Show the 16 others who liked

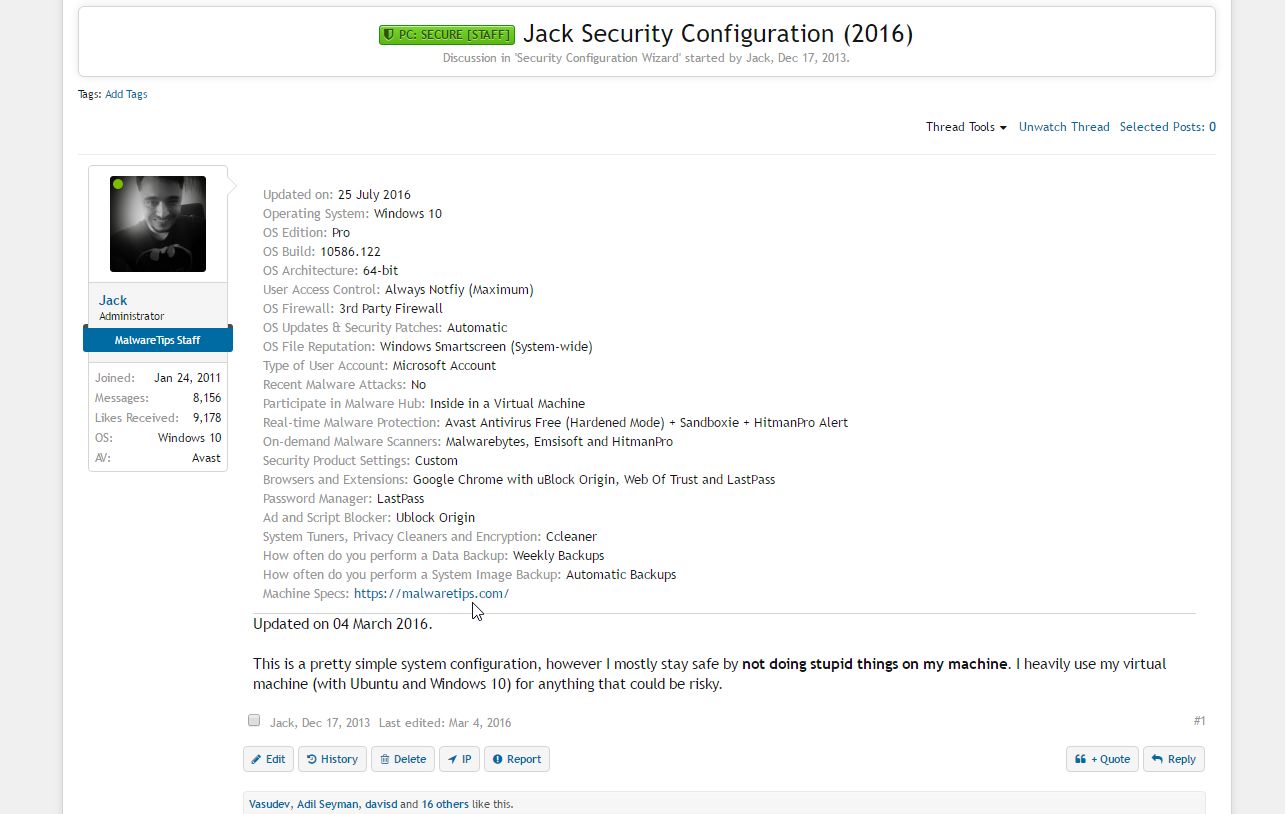pos(444,804)
